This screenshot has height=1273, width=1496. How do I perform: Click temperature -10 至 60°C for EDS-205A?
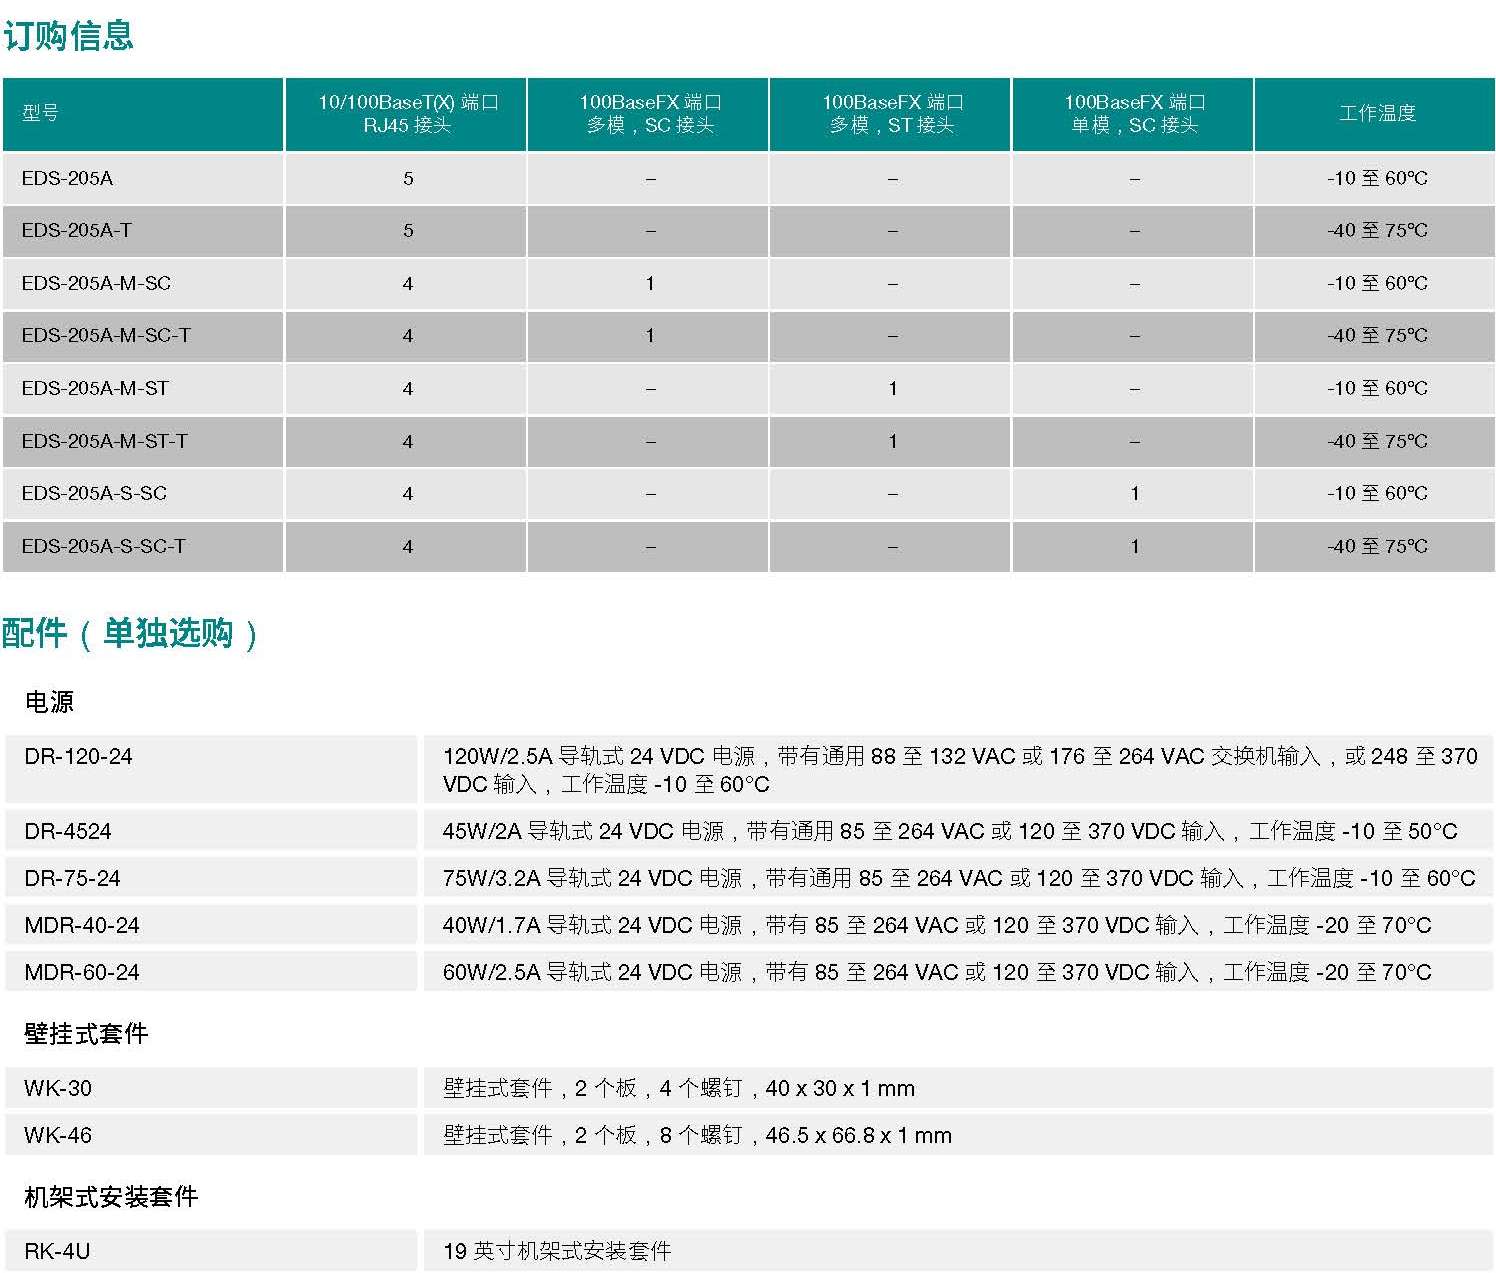(x=1377, y=178)
